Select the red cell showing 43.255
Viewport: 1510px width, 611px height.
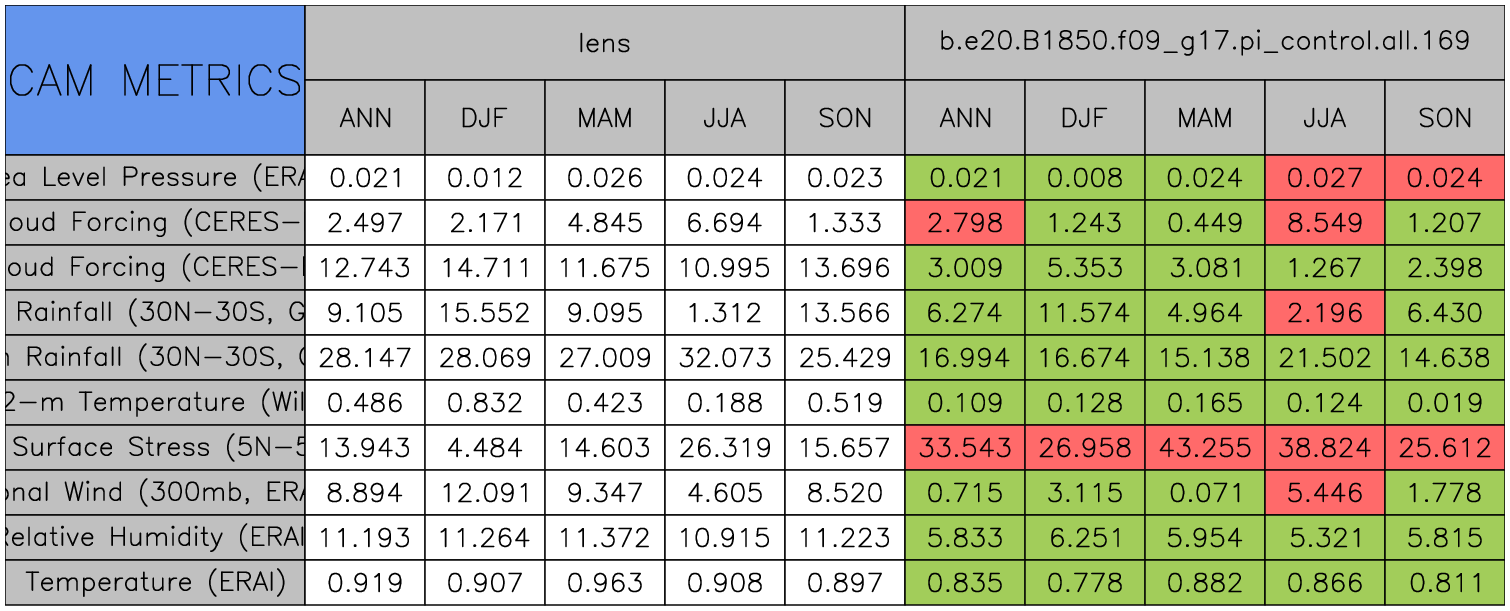1204,447
